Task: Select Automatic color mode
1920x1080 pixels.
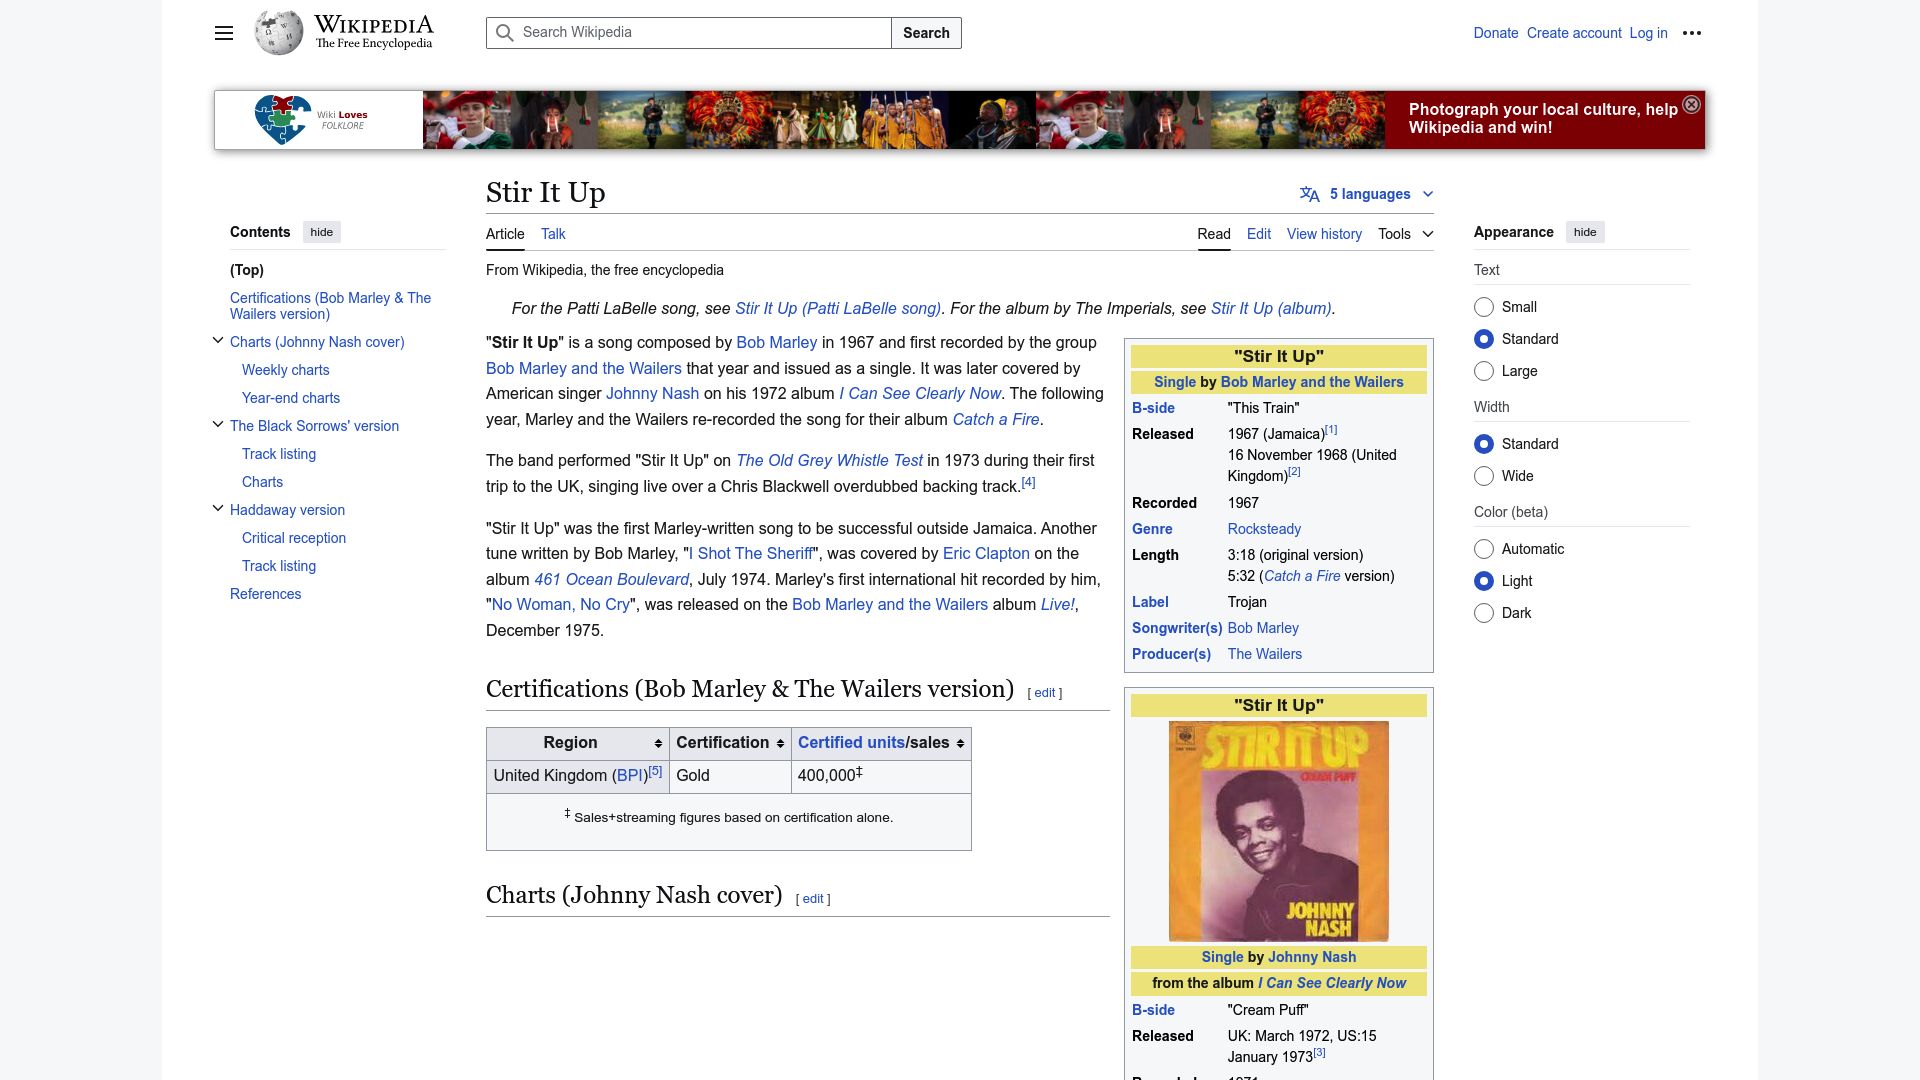Action: click(1484, 549)
